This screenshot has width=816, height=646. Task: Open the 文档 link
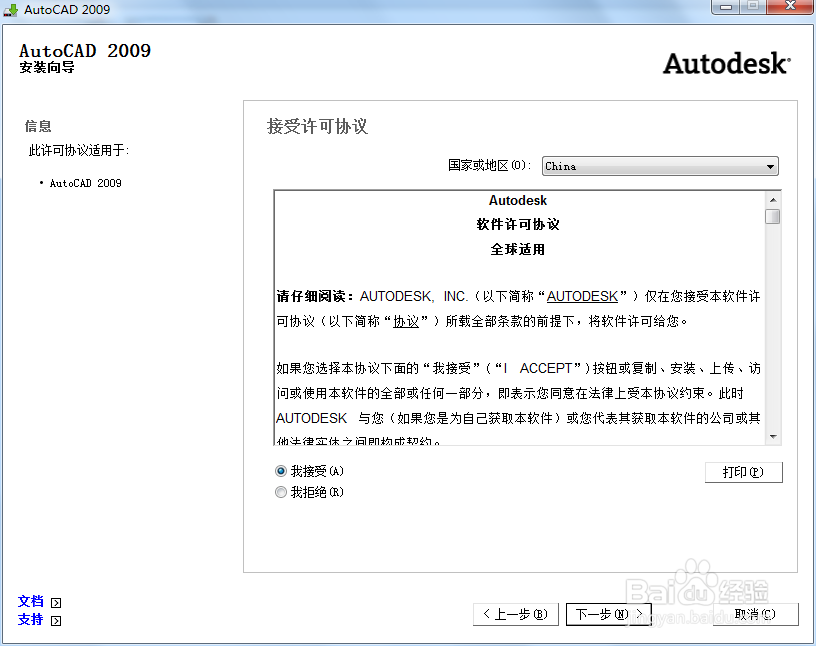click(x=31, y=601)
